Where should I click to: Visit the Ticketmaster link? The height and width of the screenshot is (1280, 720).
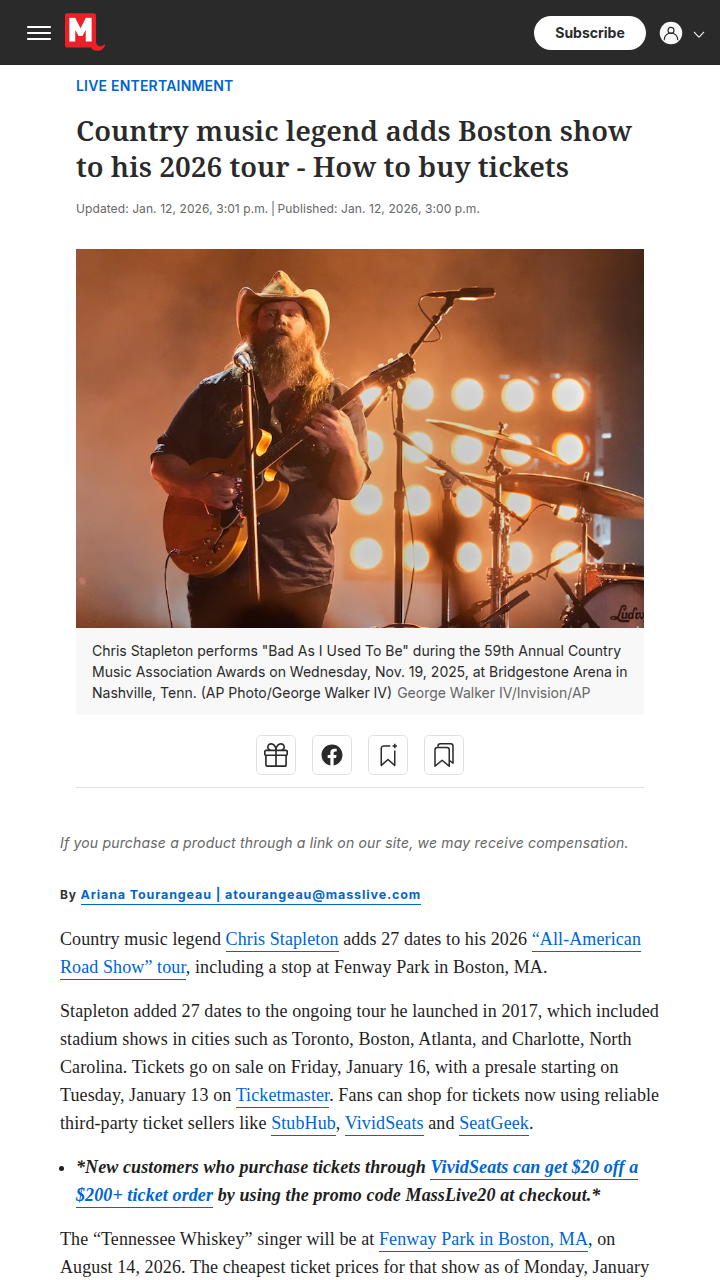click(284, 1095)
